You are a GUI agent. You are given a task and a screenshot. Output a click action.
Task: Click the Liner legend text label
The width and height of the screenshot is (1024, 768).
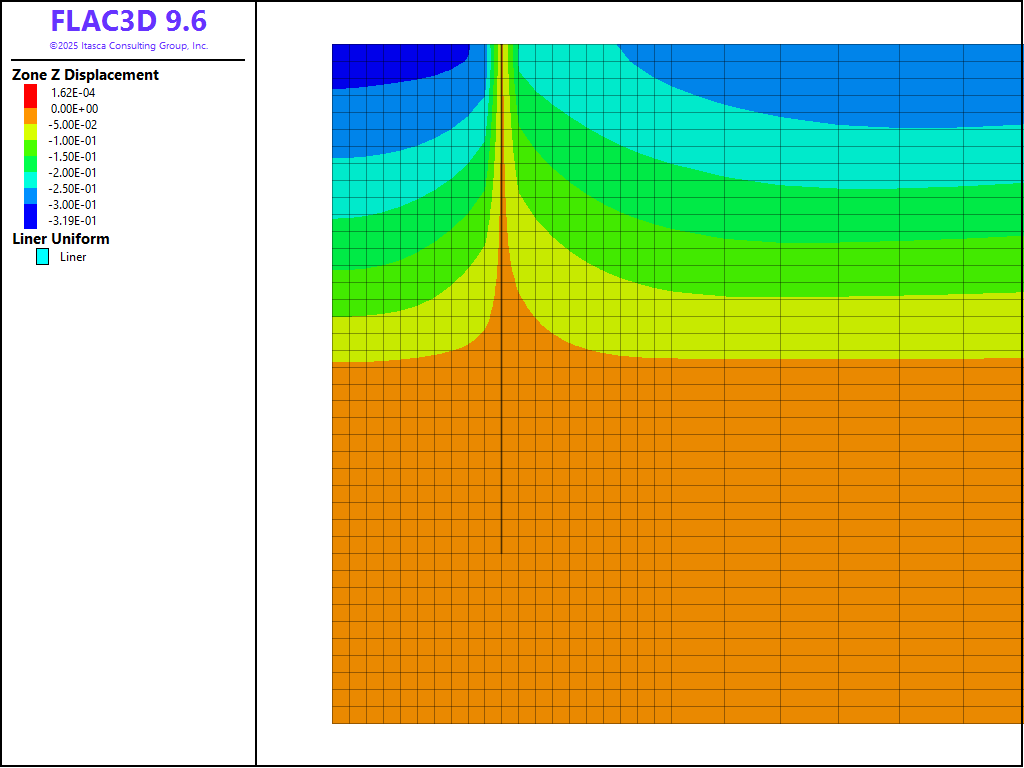point(73,257)
